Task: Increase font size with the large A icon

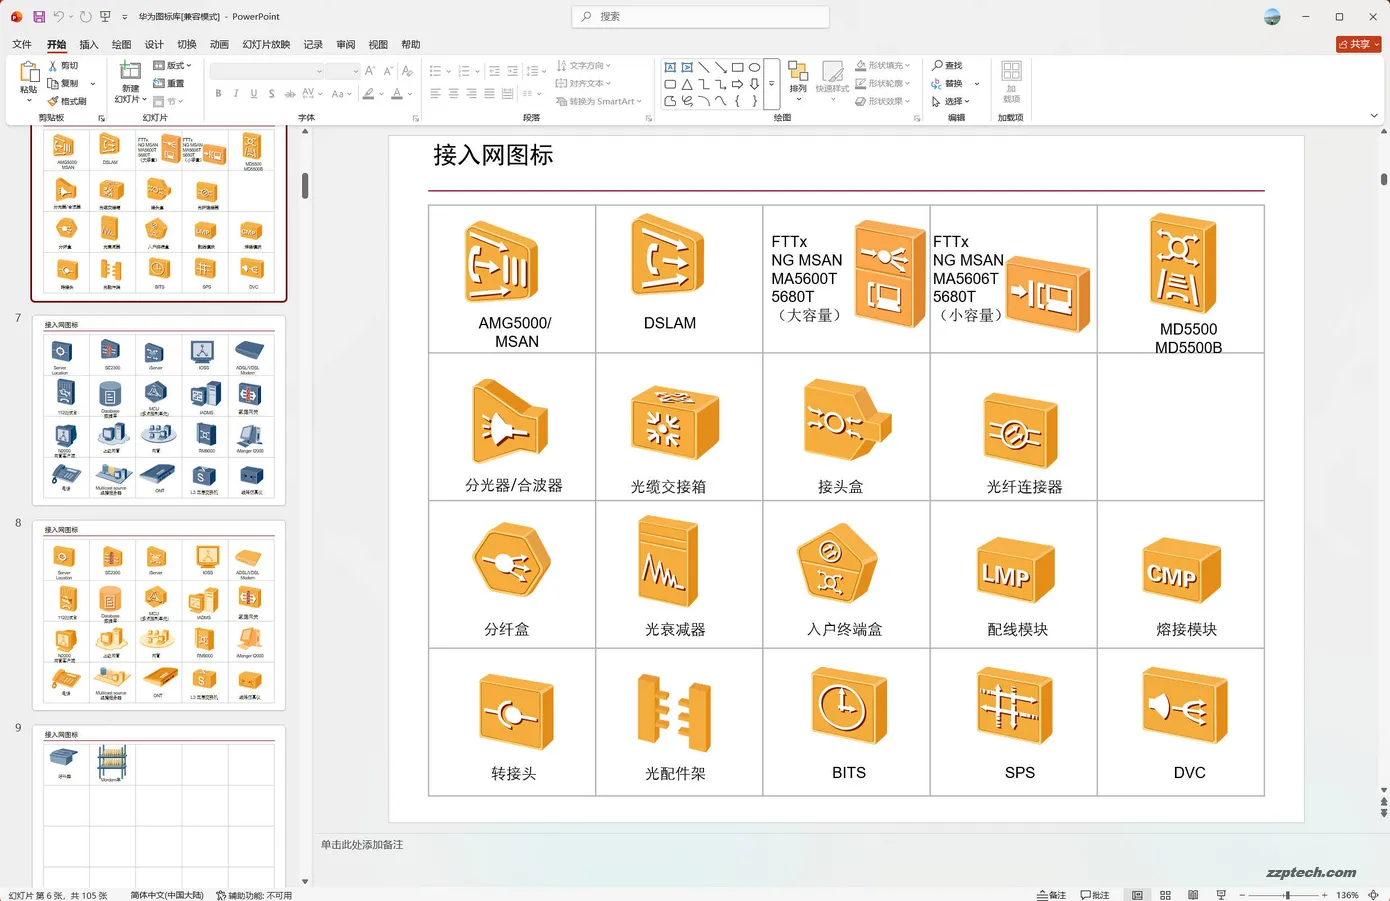Action: tap(370, 71)
